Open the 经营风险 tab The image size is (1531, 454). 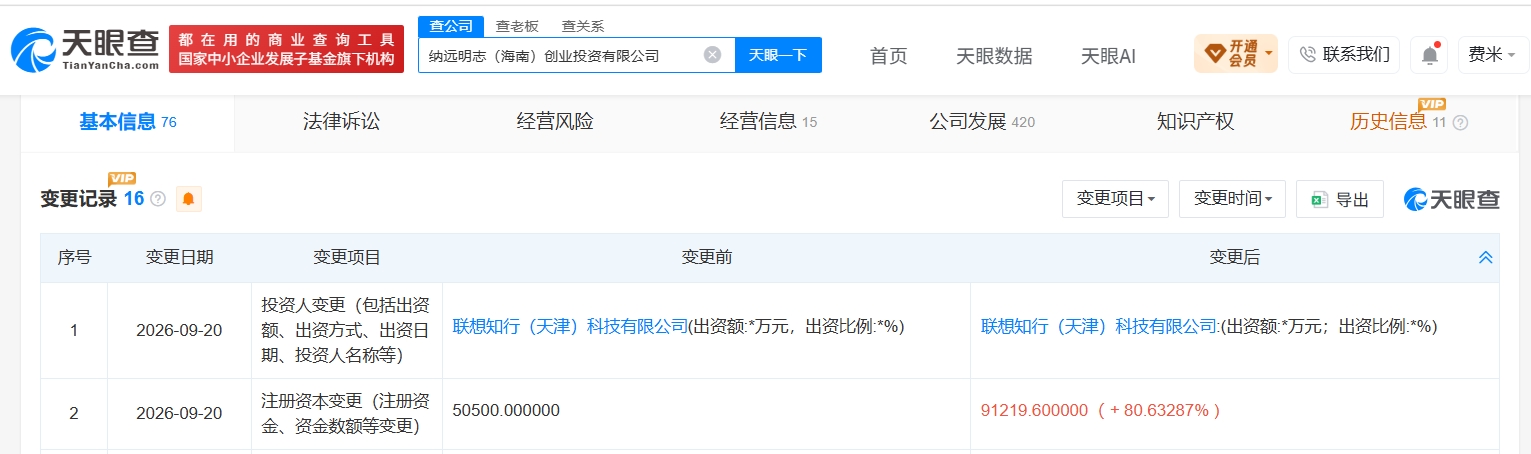[555, 122]
